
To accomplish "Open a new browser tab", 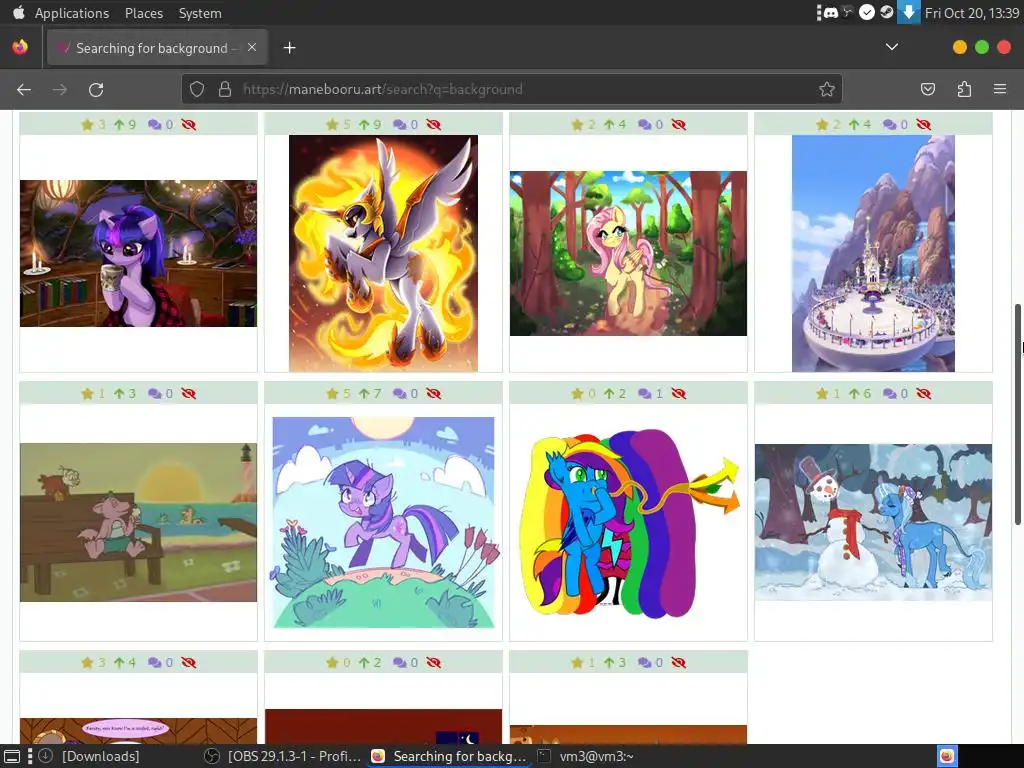I will pyautogui.click(x=289, y=48).
